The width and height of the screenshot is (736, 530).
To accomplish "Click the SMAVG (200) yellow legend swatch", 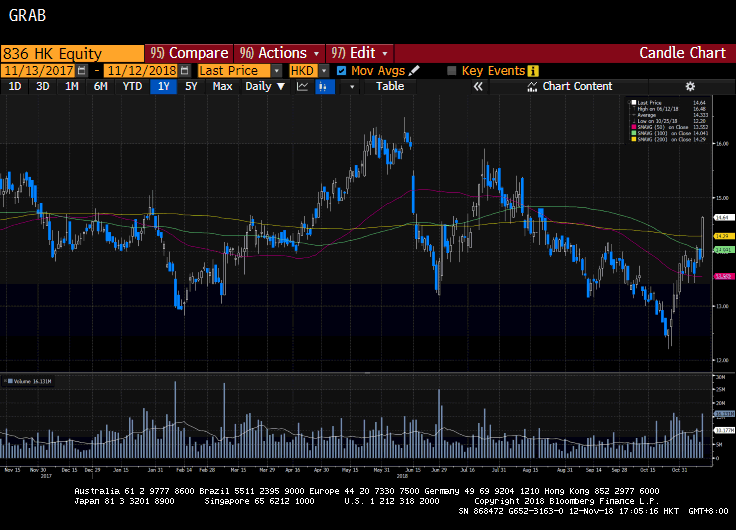I will point(634,139).
